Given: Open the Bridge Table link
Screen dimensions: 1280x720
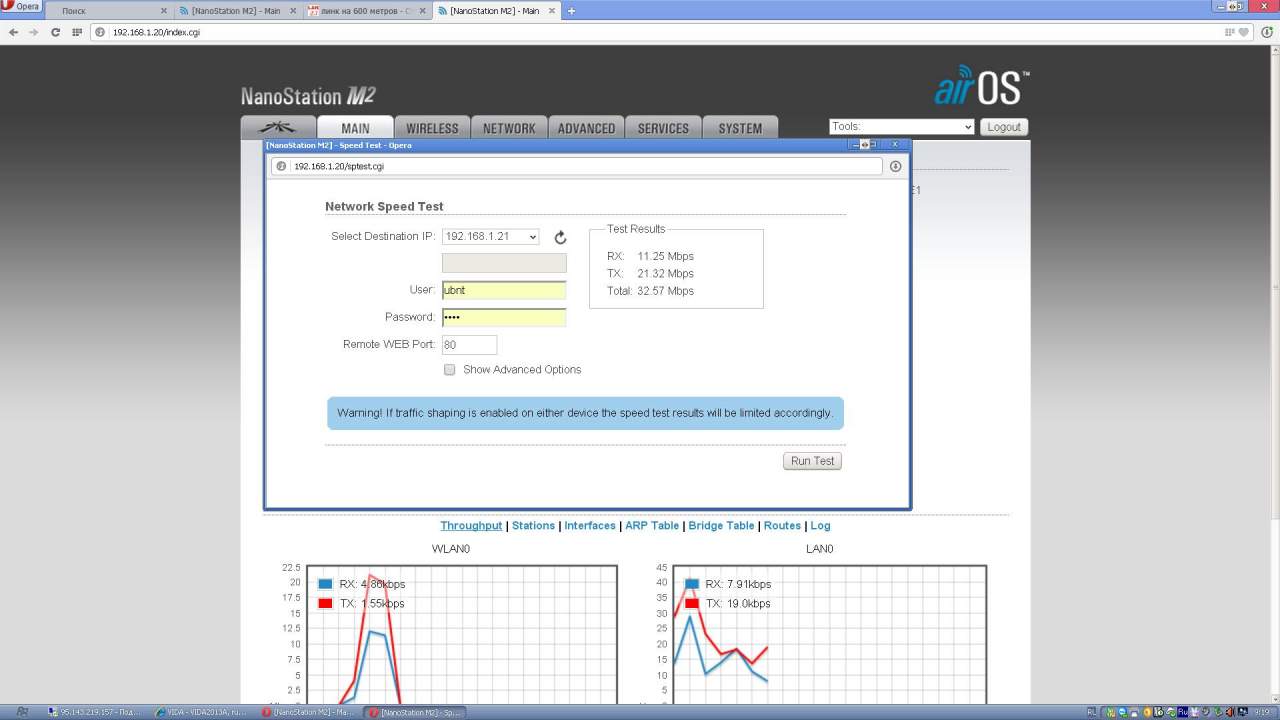Looking at the screenshot, I should pyautogui.click(x=721, y=526).
